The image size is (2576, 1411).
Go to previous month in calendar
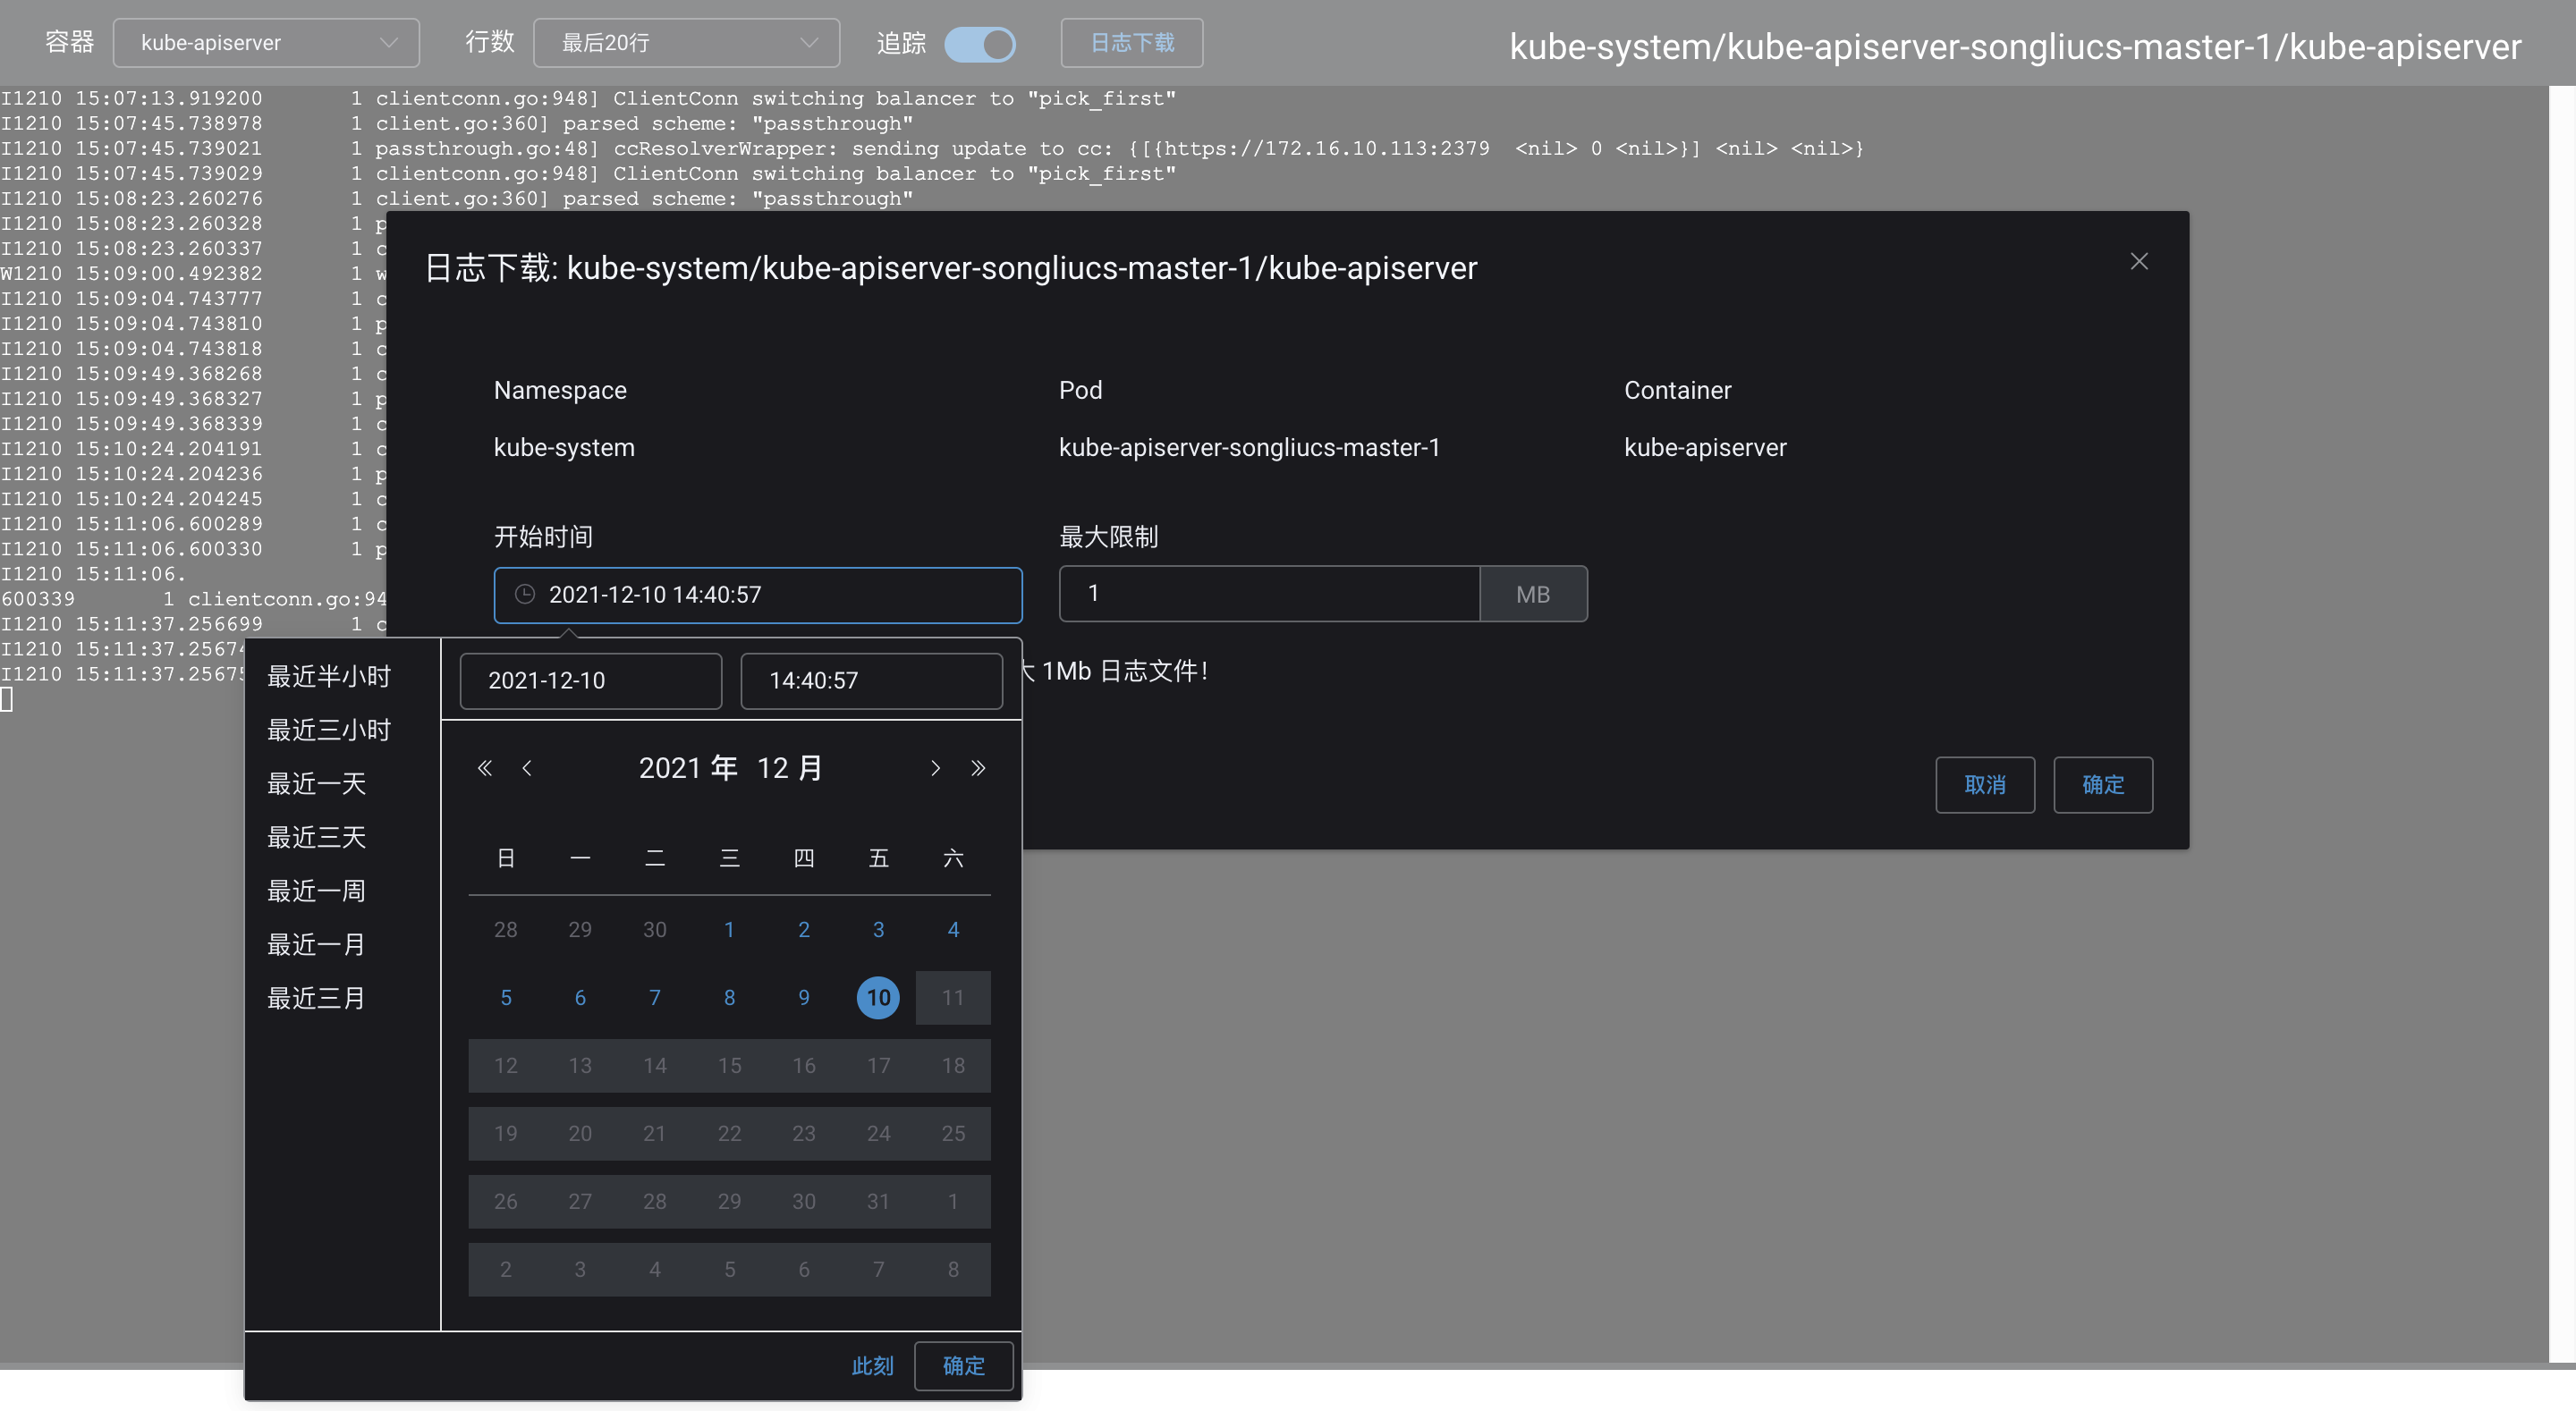tap(527, 768)
